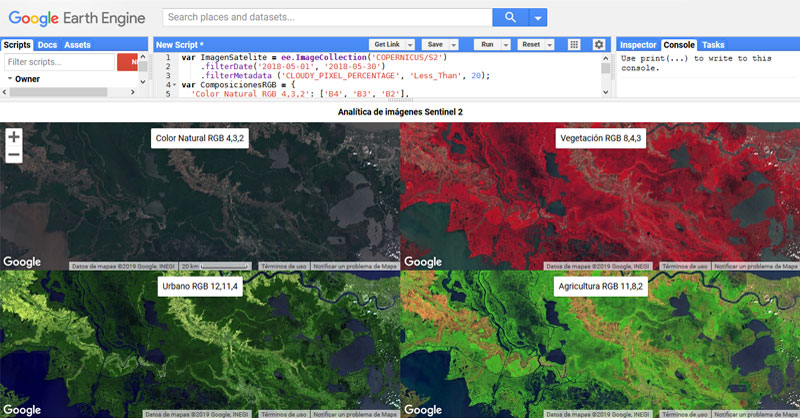Switch to the Scripts tab
The image size is (800, 418).
coord(17,45)
